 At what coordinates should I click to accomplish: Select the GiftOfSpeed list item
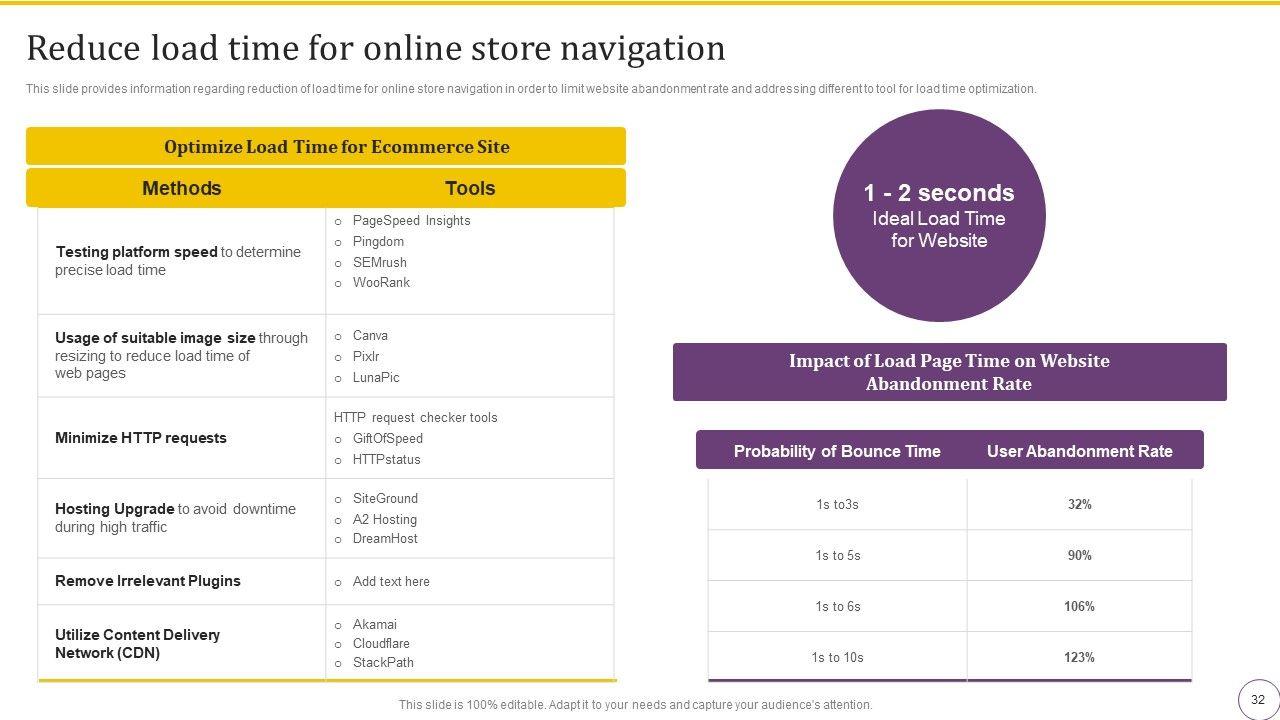tap(387, 439)
